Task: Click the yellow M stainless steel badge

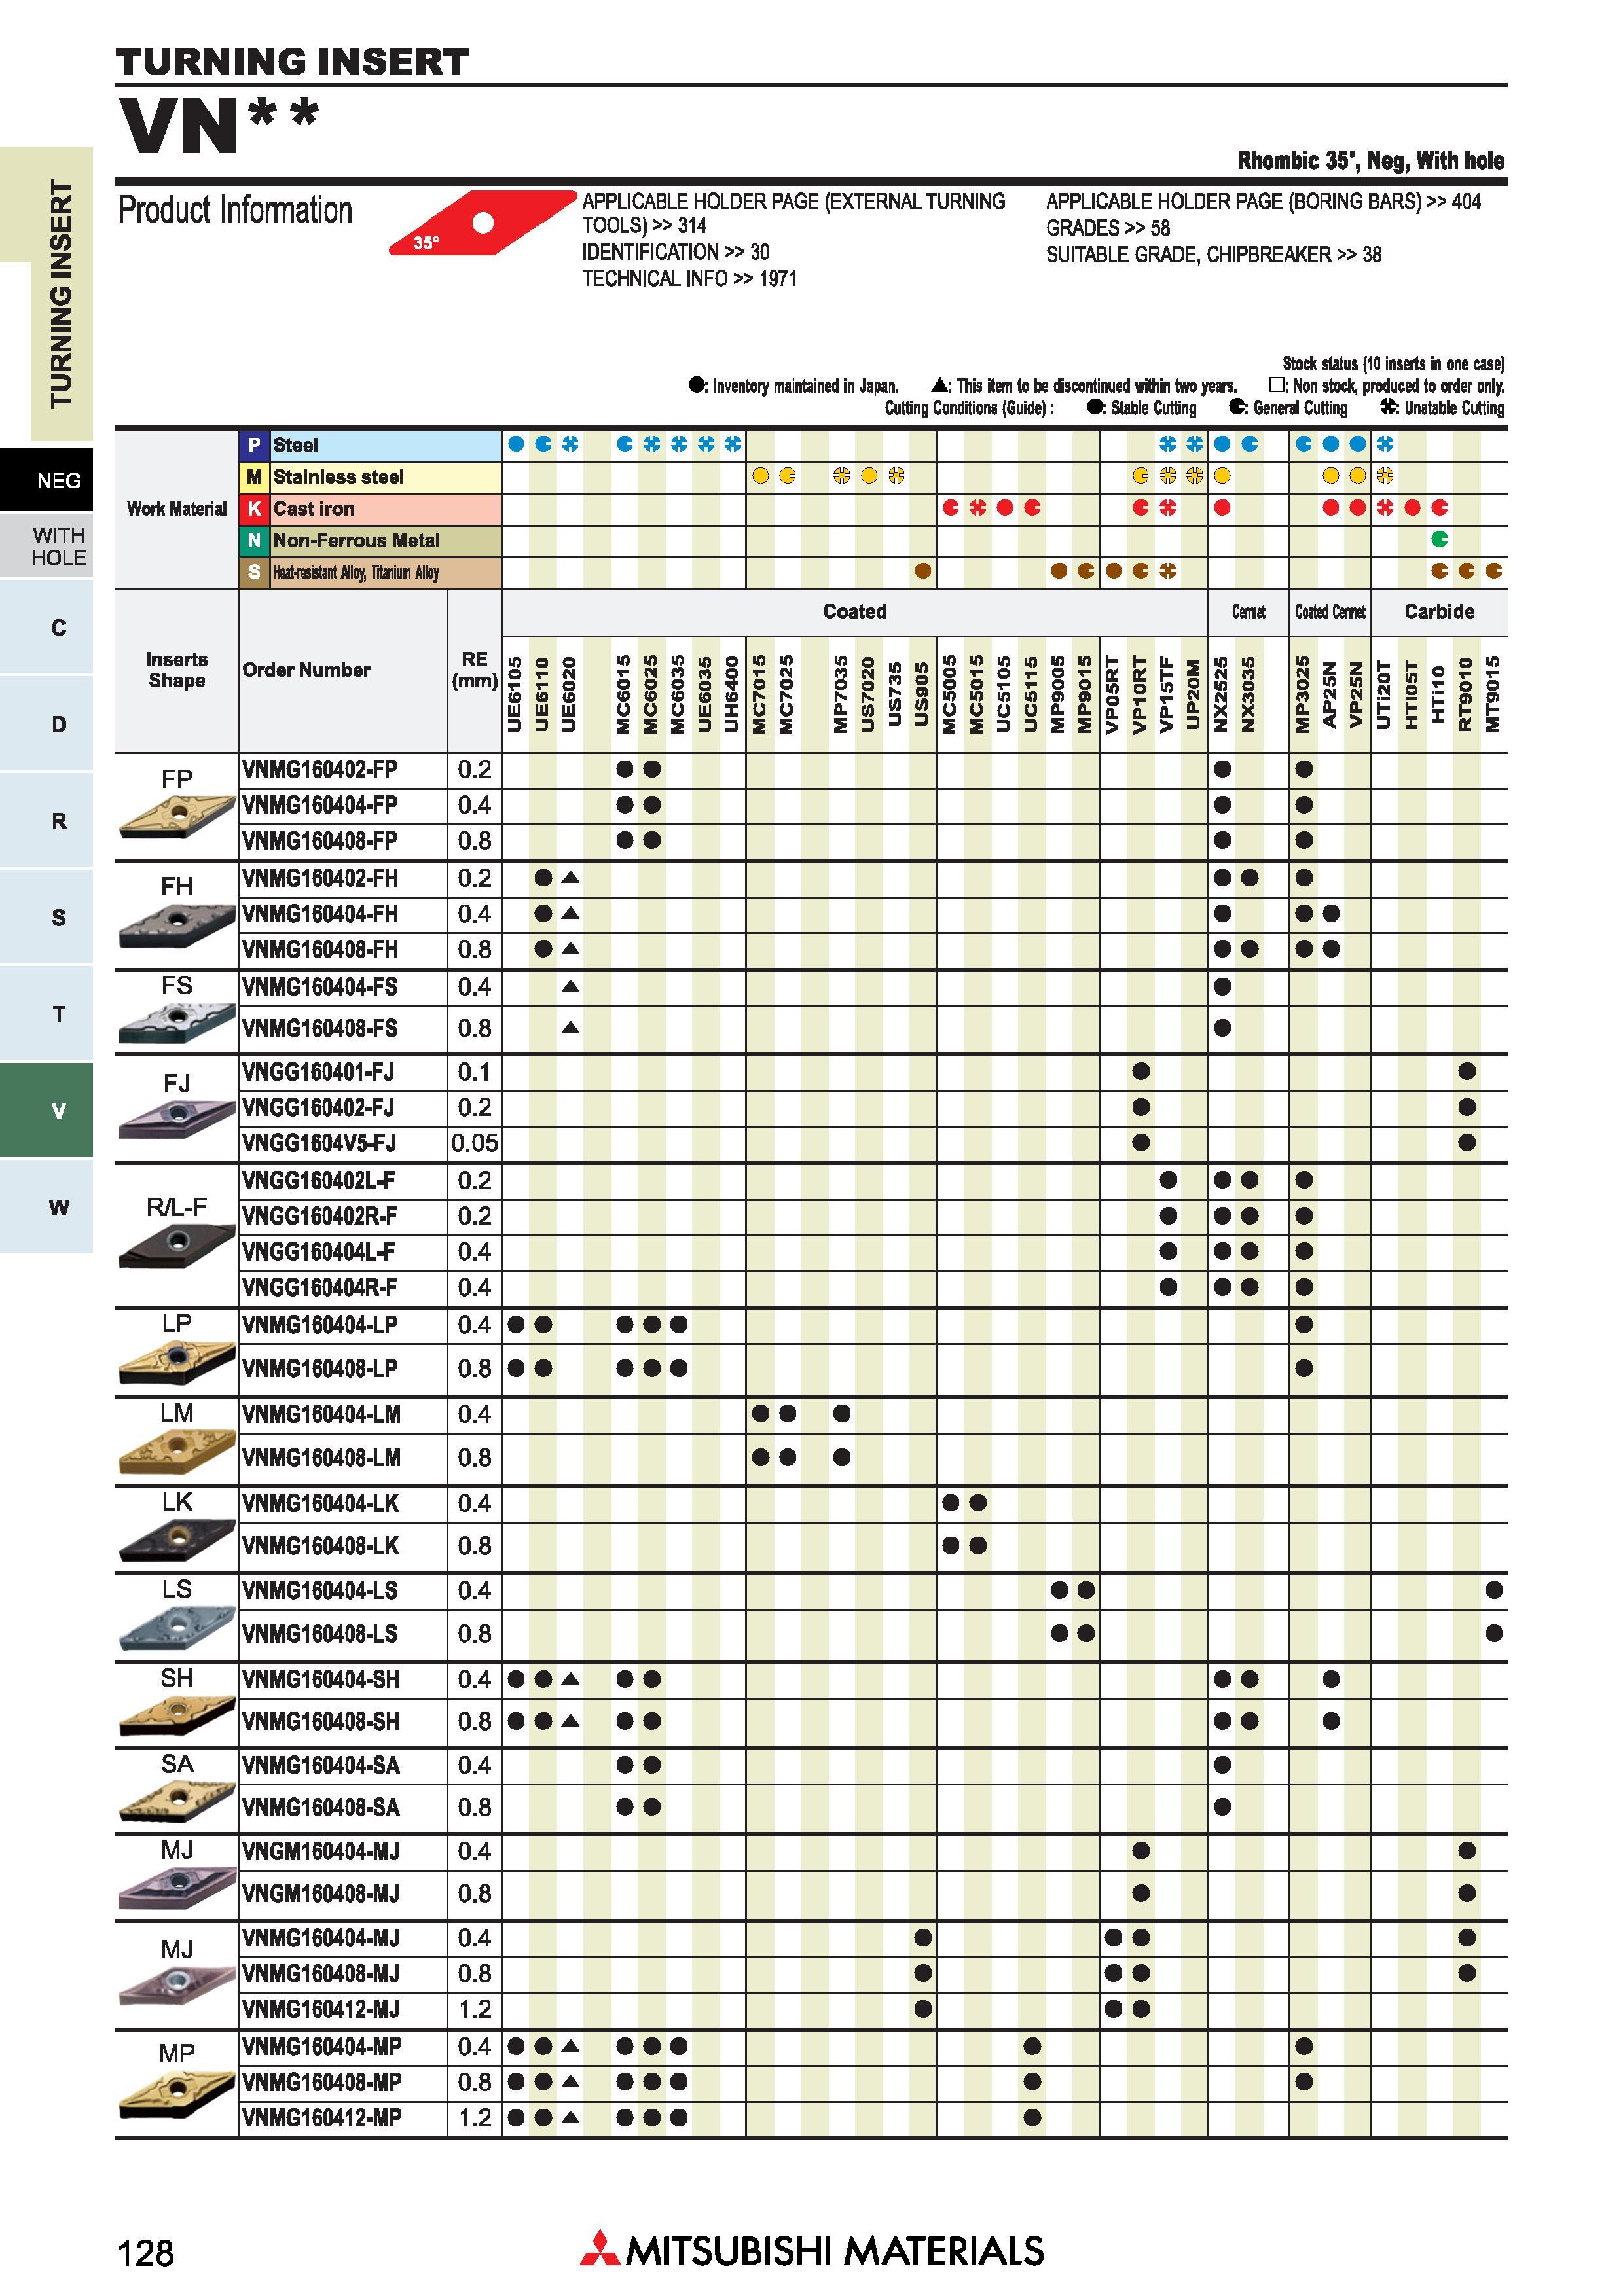Action: point(254,477)
